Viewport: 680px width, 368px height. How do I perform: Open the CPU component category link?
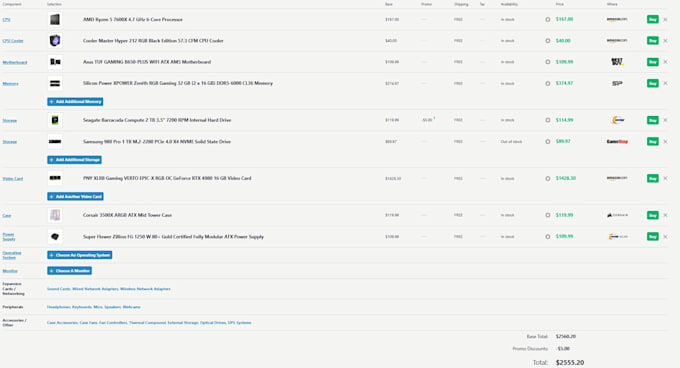coord(7,20)
